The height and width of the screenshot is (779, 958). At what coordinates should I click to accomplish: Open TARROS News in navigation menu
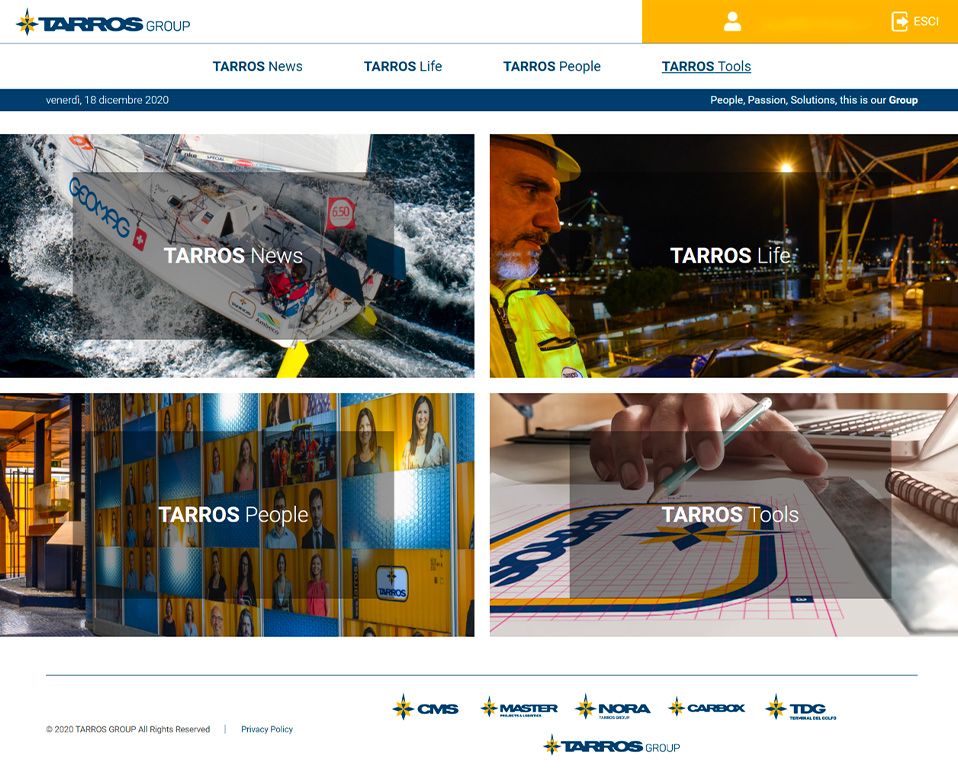point(257,67)
